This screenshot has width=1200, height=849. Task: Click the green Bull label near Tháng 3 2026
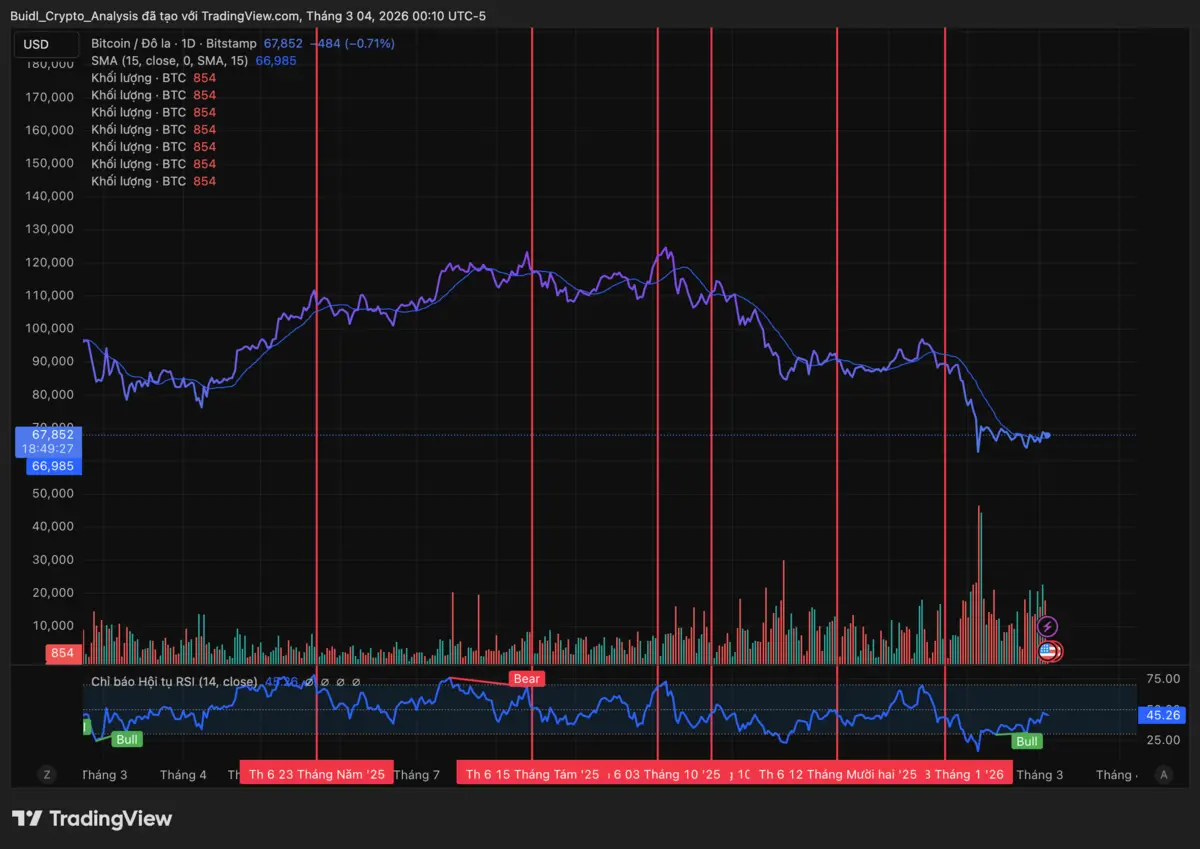1027,741
